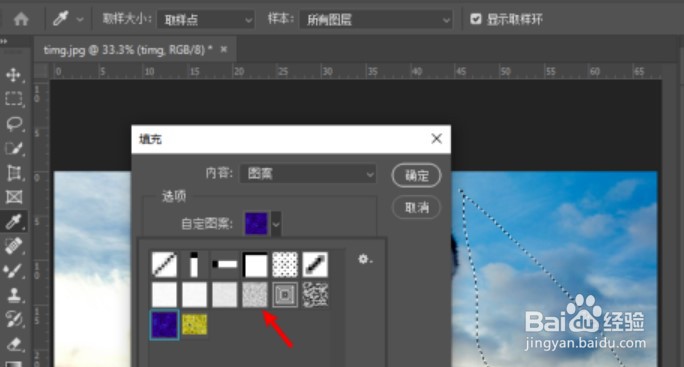
Task: Open the Eyedropper tool preset picker
Action: coord(80,20)
